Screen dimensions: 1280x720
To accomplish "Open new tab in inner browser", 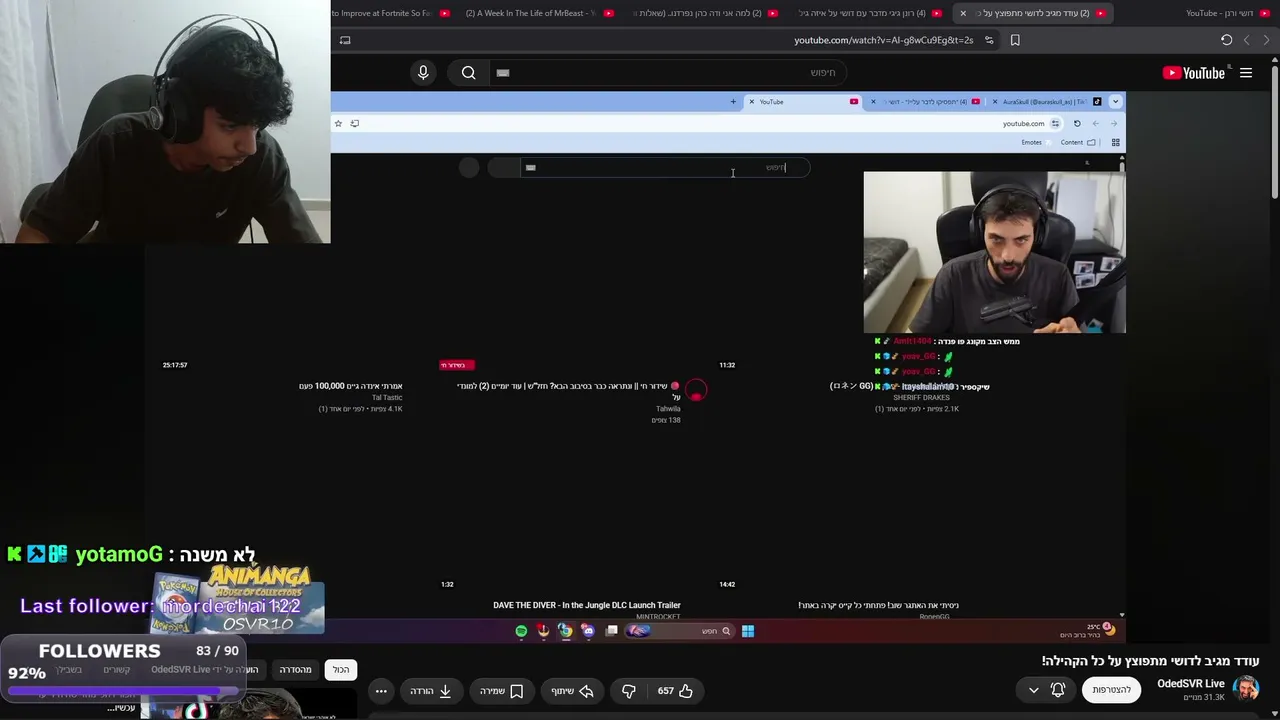I will click(x=733, y=101).
